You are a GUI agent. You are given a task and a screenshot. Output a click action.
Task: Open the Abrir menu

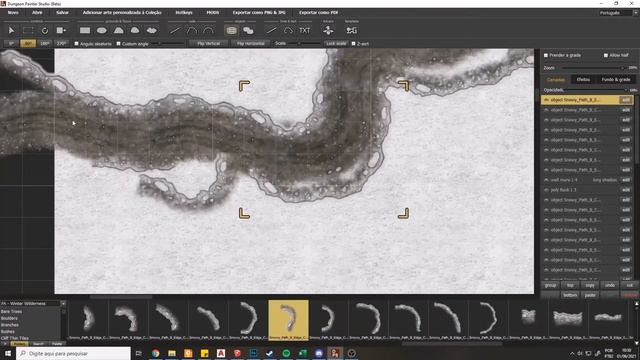click(37, 13)
